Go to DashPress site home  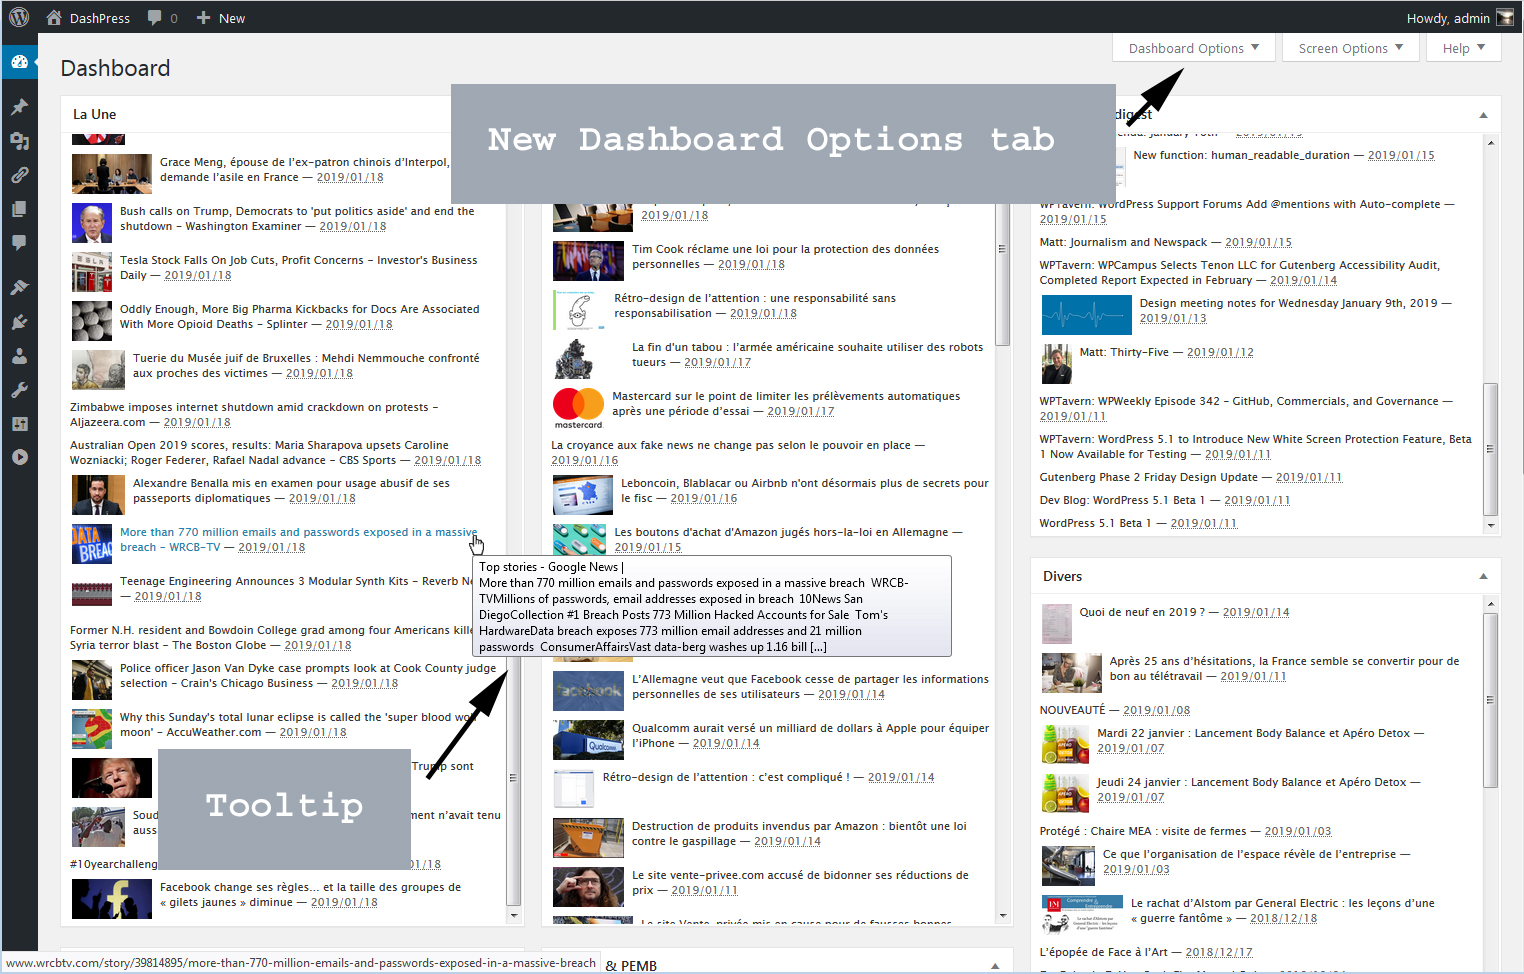click(x=88, y=18)
